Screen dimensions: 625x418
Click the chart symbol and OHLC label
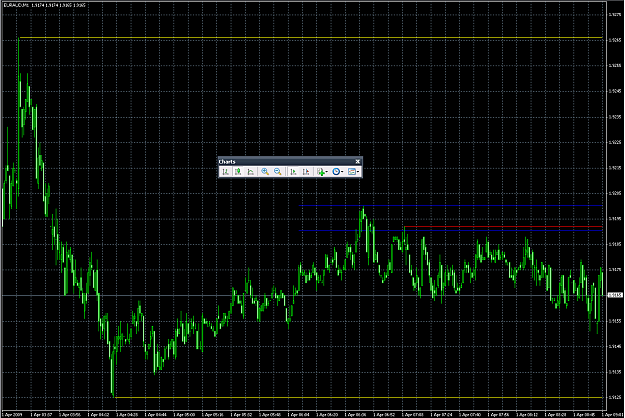44,5
